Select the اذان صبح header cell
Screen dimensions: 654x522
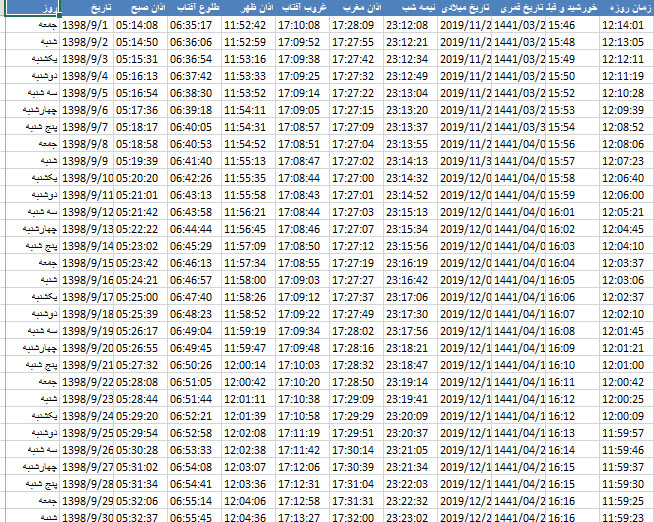141,8
